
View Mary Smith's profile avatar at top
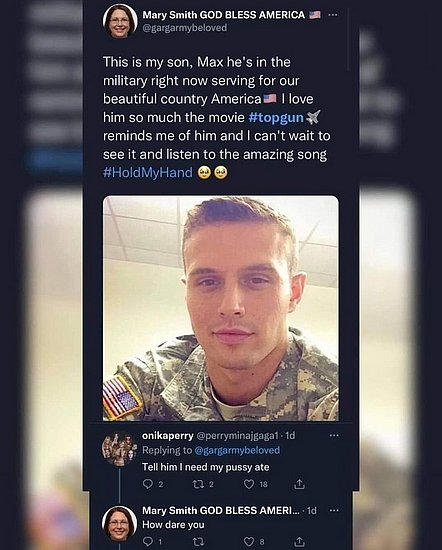click(120, 21)
